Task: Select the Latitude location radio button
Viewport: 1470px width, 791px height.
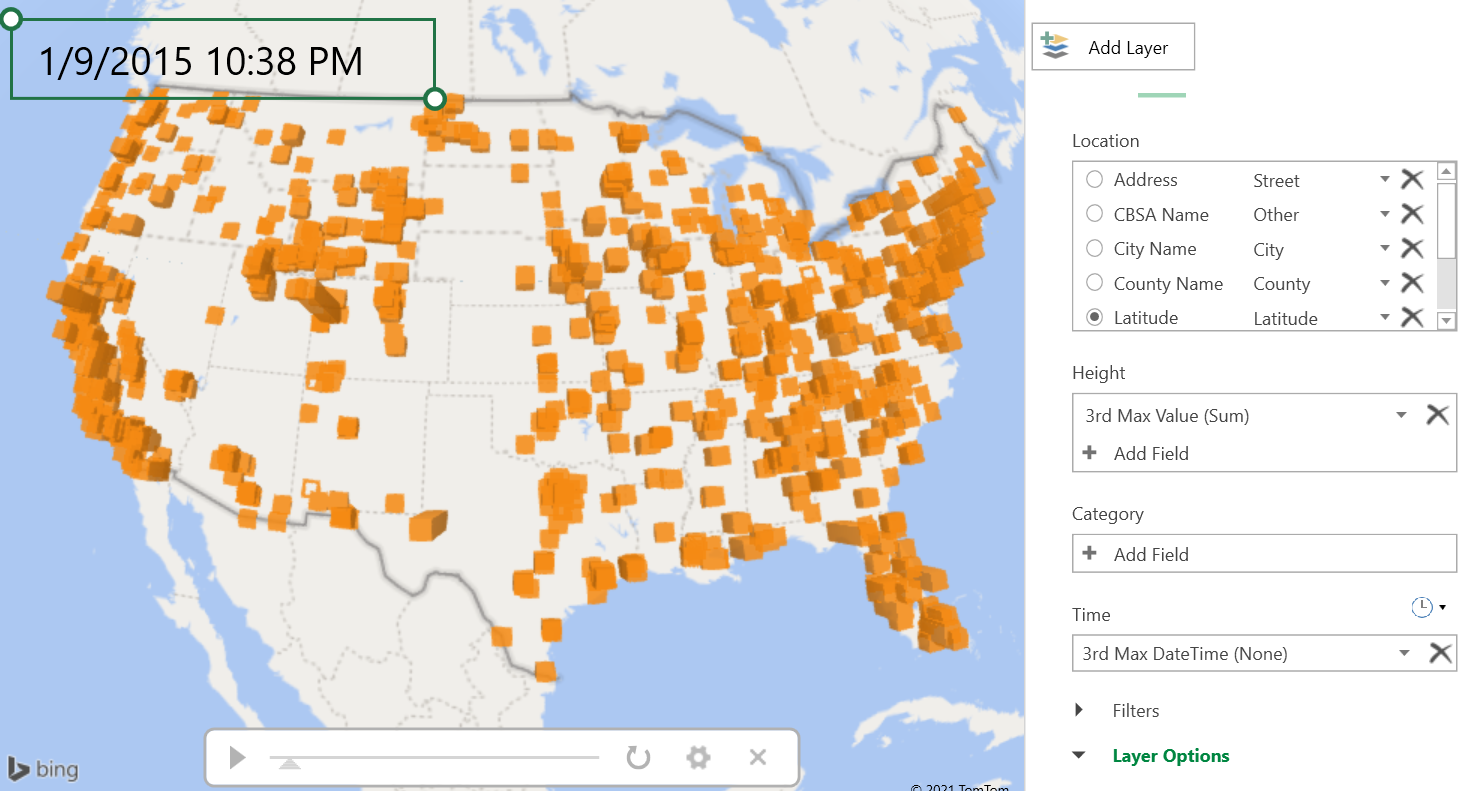Action: 1095,317
